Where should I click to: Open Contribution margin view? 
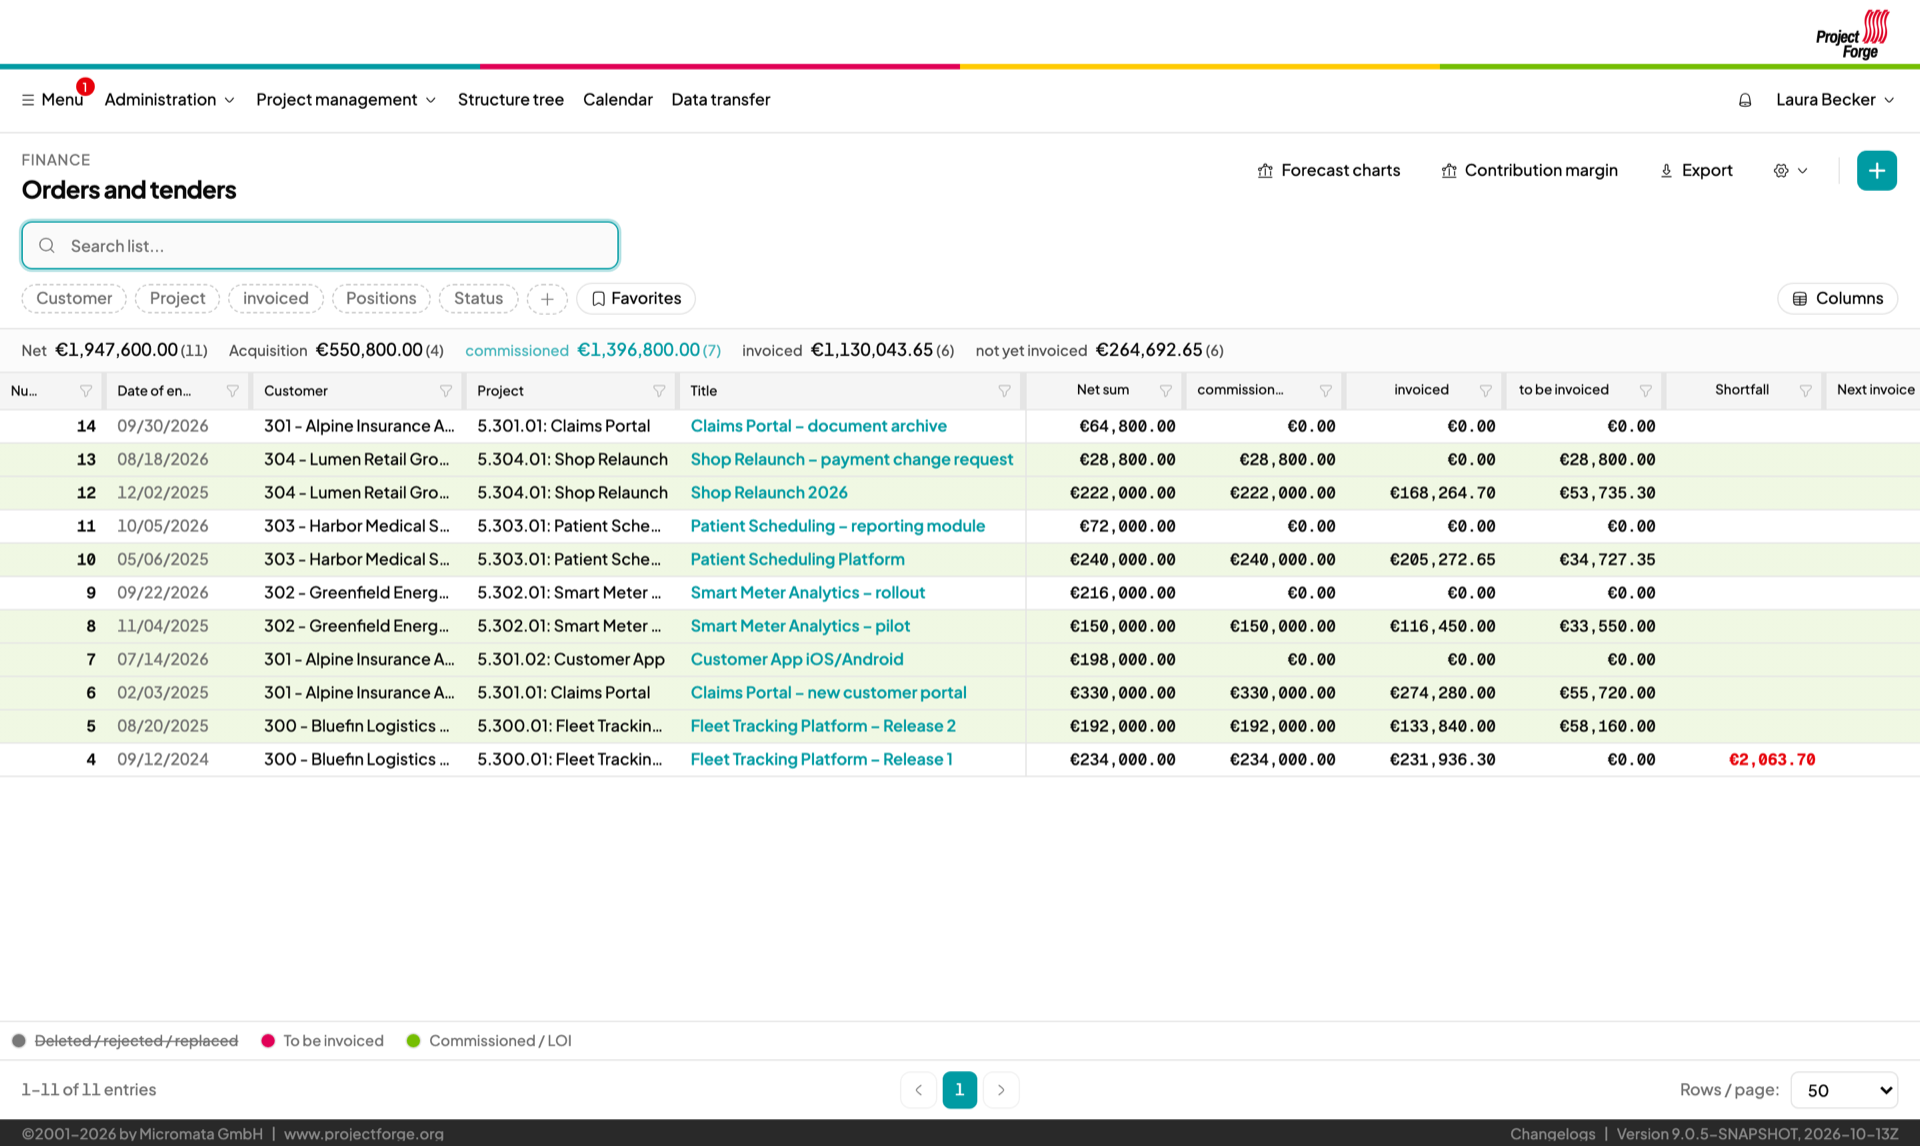point(1529,170)
